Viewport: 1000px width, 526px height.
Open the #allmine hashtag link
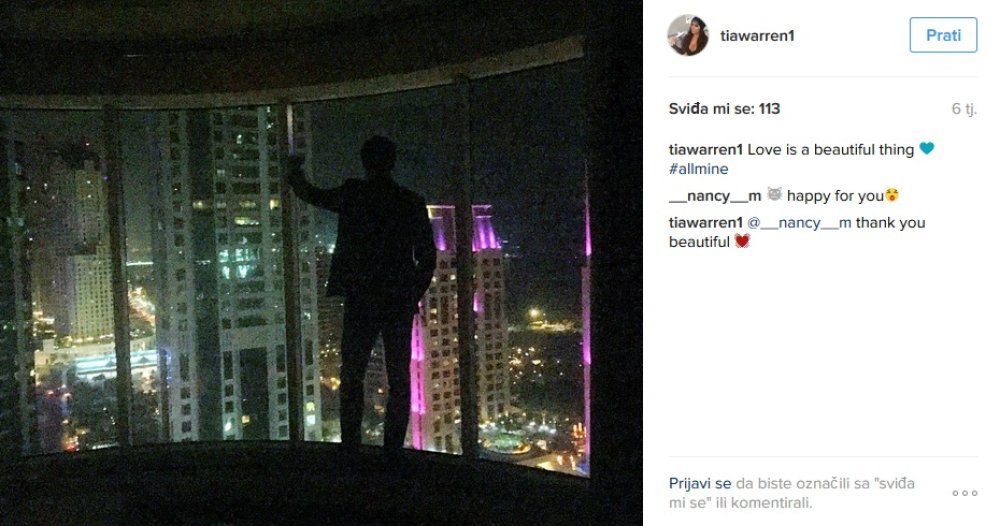(698, 169)
